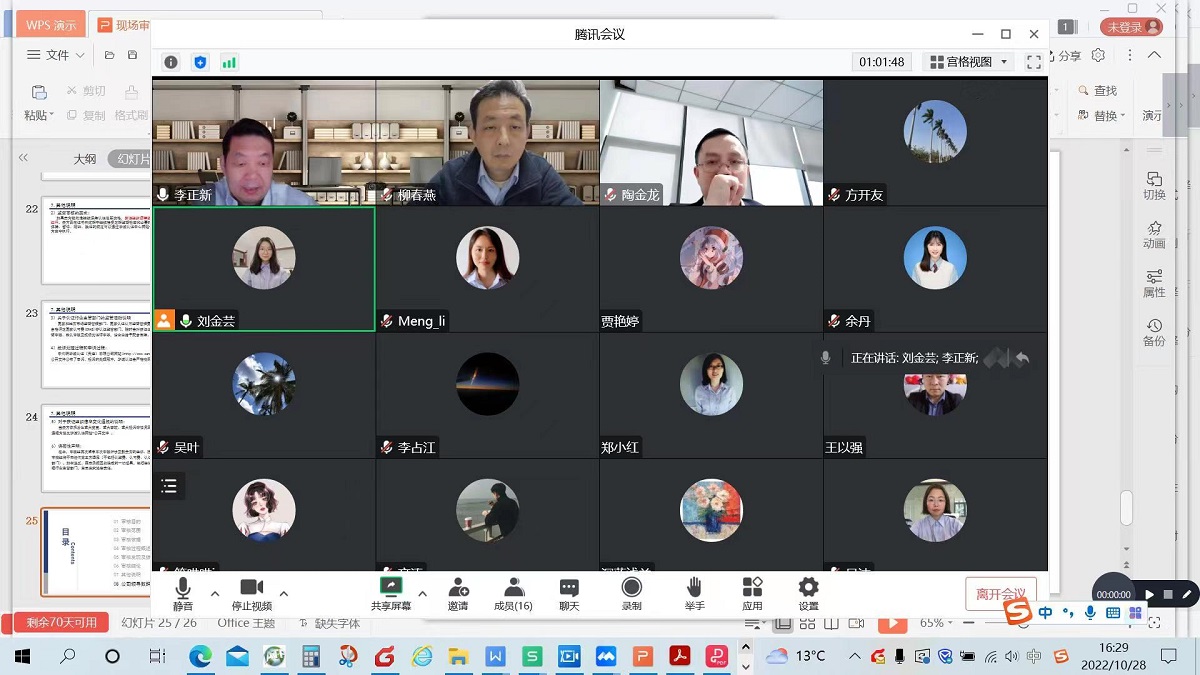The height and width of the screenshot is (675, 1200).
Task: Collapse WPS ribbon with up chevron
Action: pos(1154,56)
